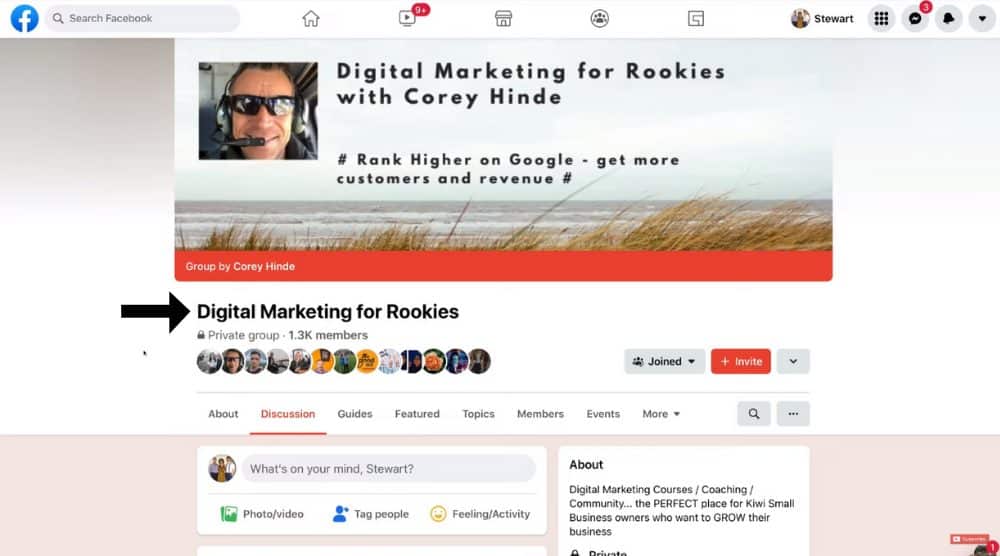The height and width of the screenshot is (556, 1000).
Task: Click the Feeling/Activity post option
Action: [480, 514]
